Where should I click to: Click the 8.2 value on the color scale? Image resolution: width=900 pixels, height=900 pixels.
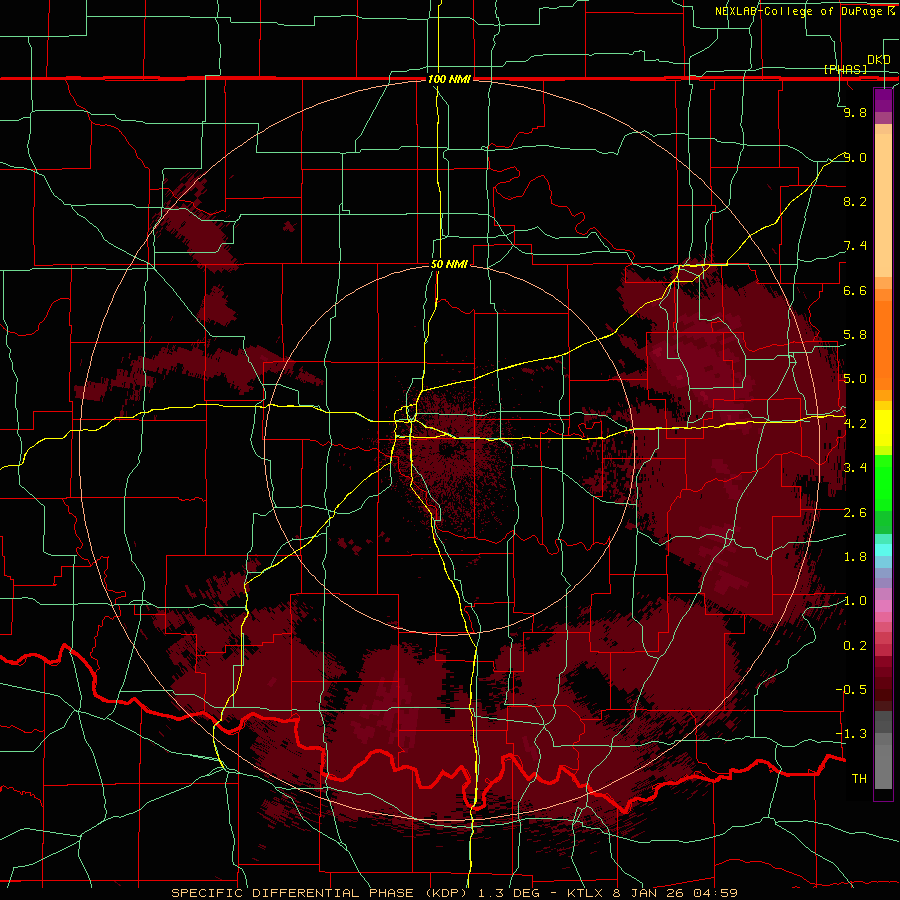(855, 201)
